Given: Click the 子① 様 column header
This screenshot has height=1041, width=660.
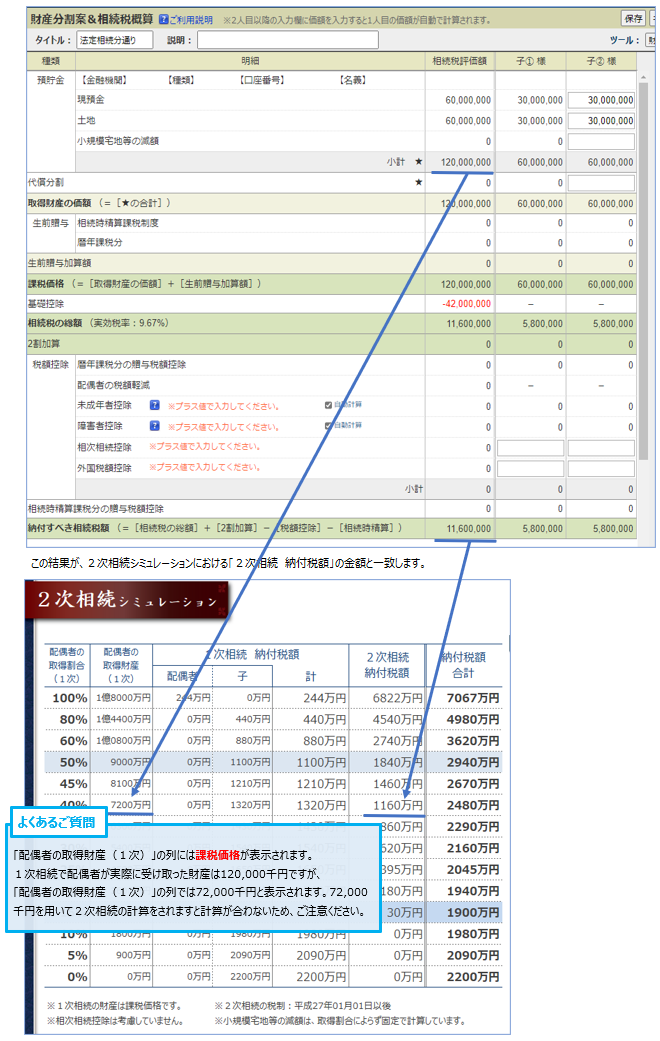Looking at the screenshot, I should 530,61.
